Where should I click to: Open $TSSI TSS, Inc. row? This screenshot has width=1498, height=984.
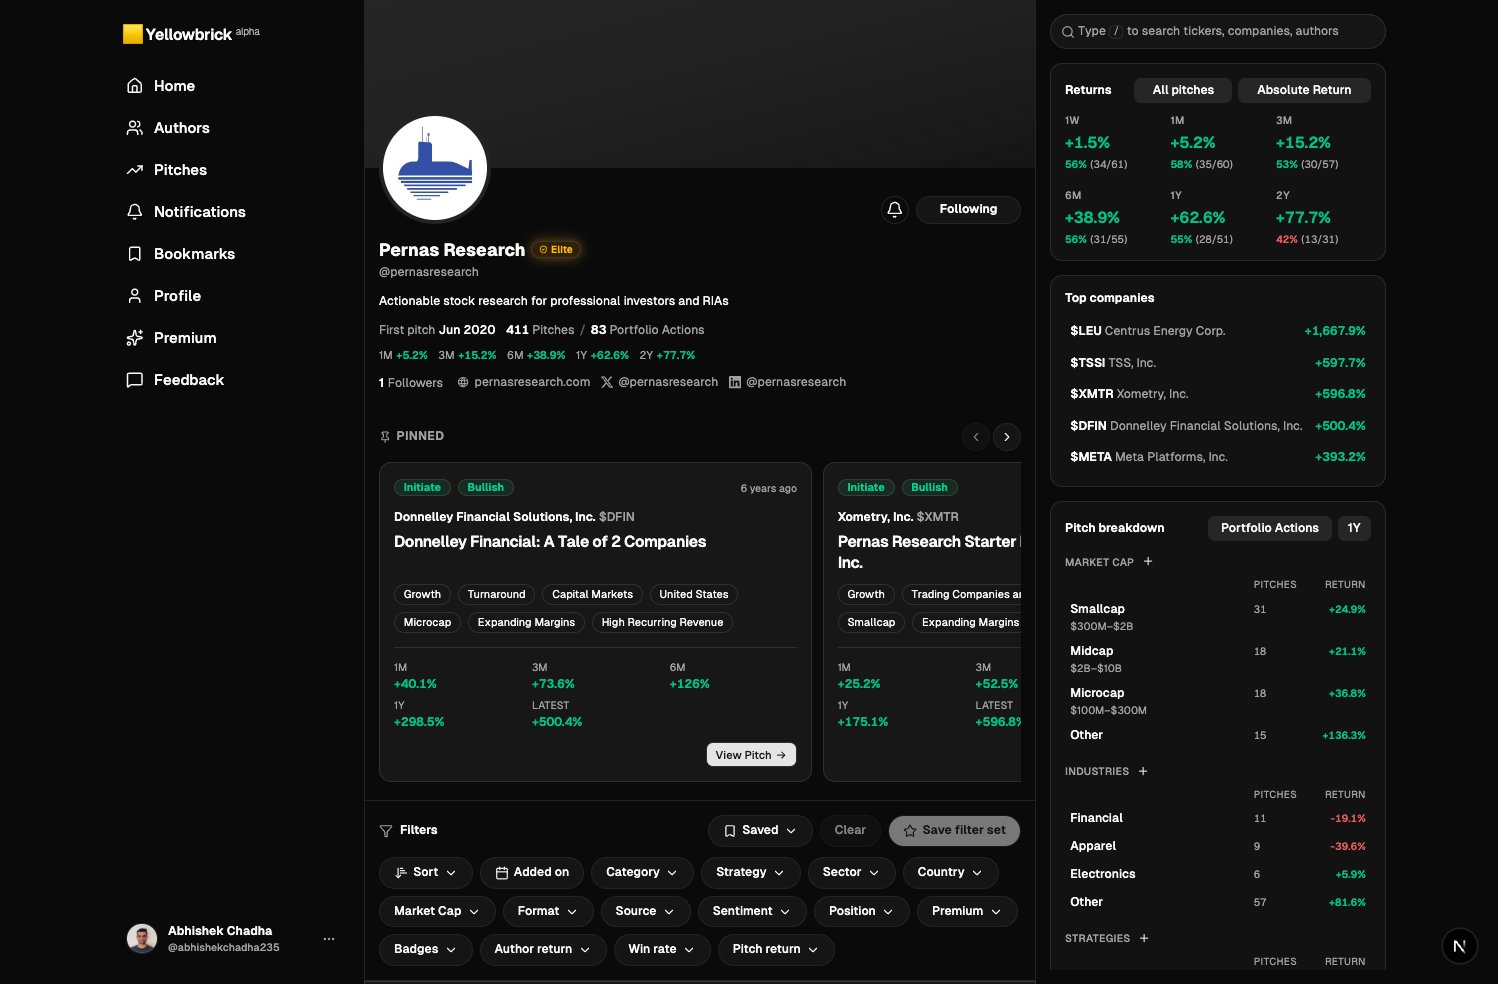pyautogui.click(x=1218, y=363)
